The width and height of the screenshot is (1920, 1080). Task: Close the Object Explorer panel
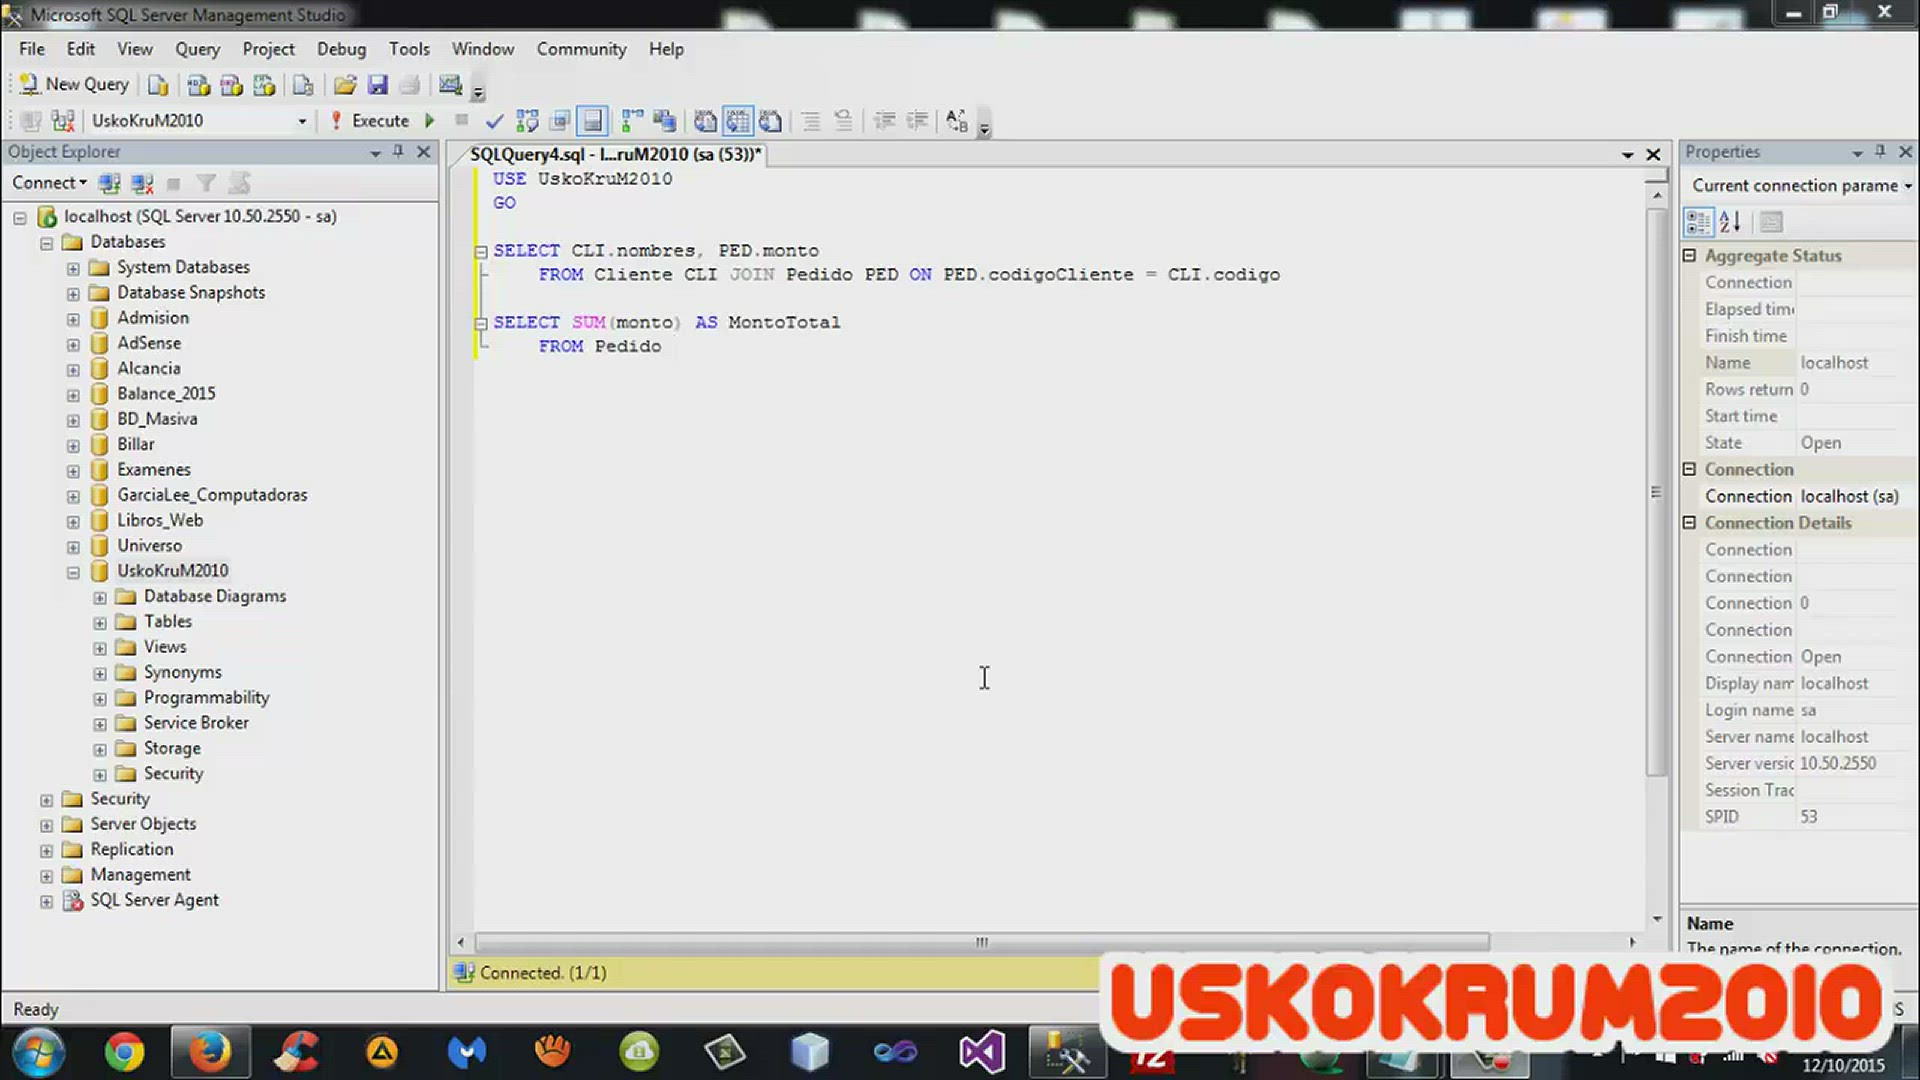pos(424,151)
